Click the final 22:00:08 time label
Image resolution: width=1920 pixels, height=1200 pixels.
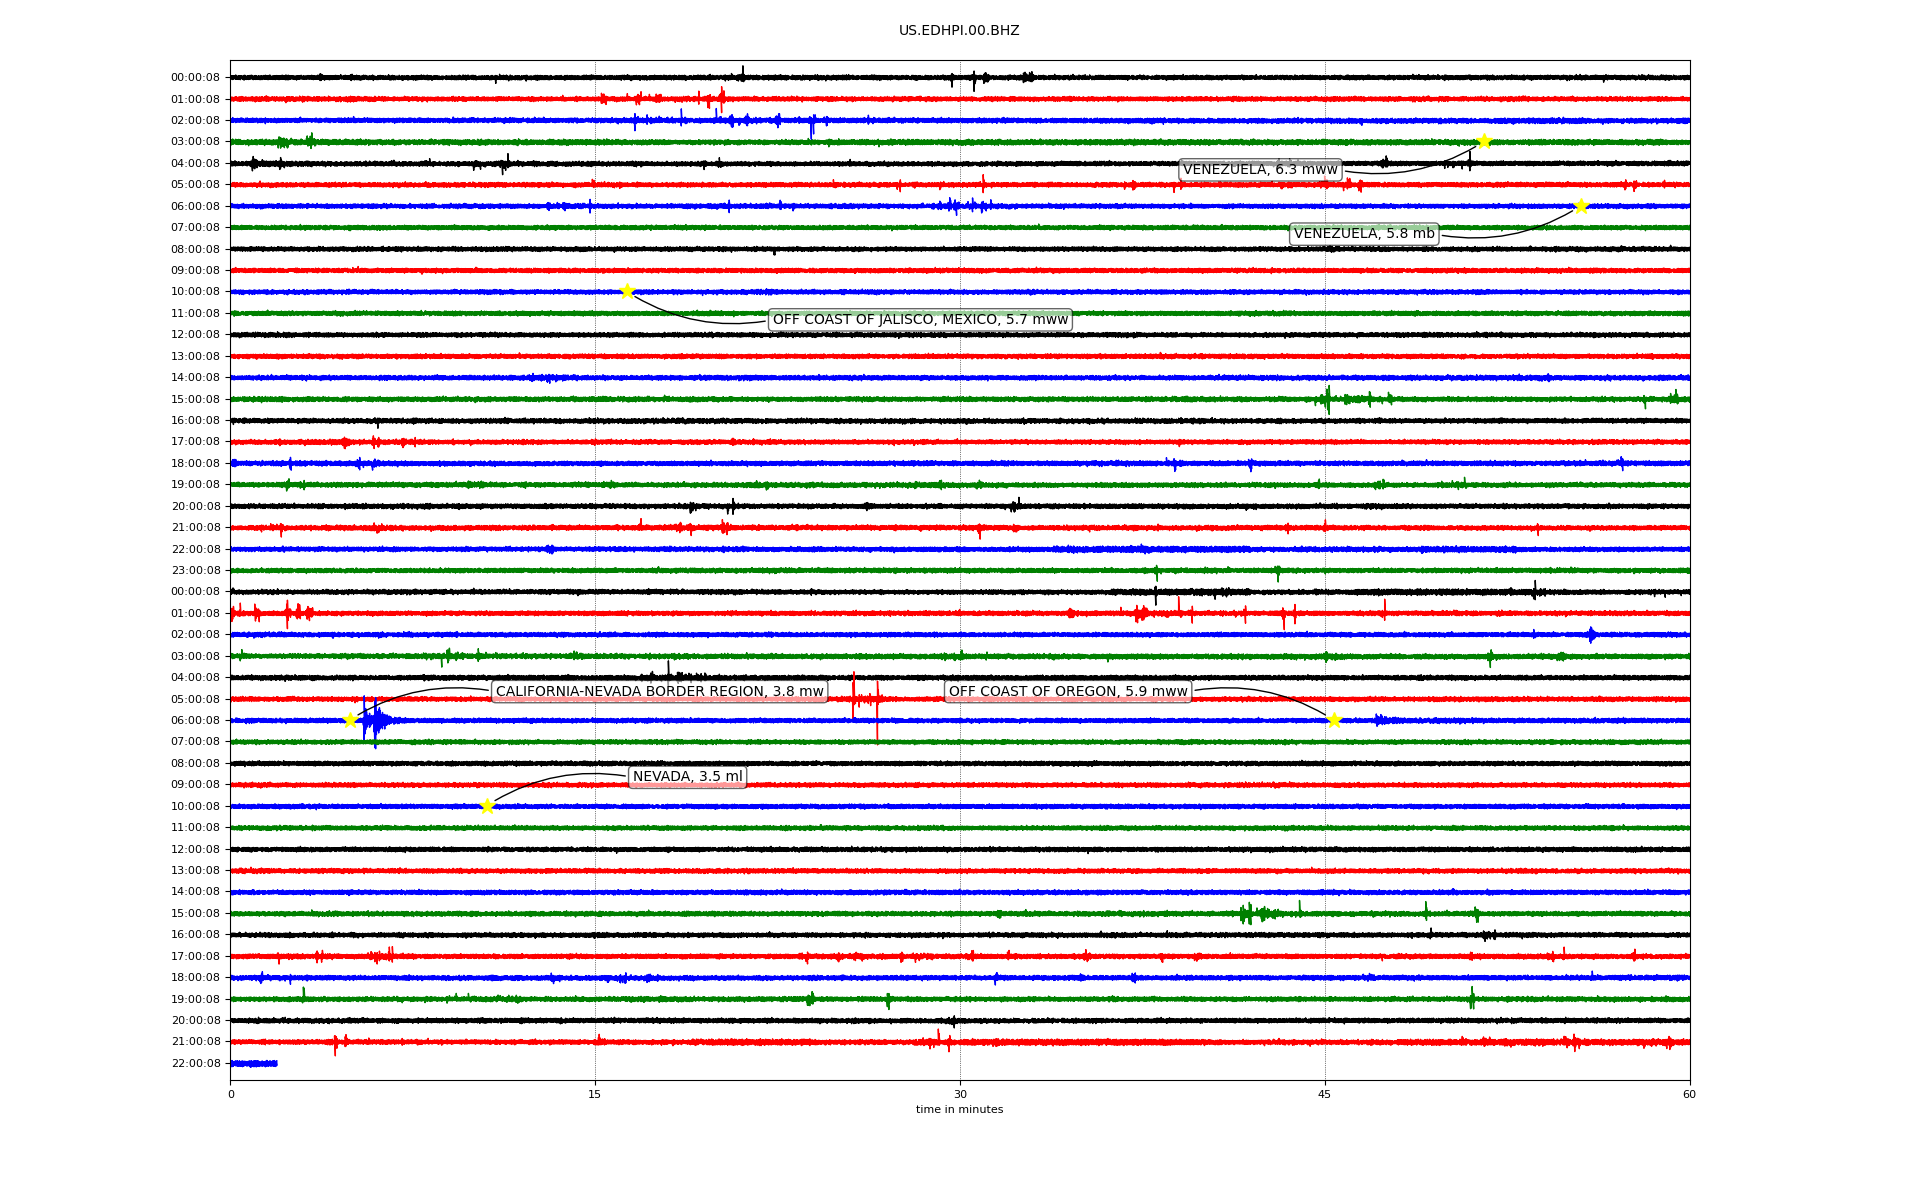click(196, 1064)
